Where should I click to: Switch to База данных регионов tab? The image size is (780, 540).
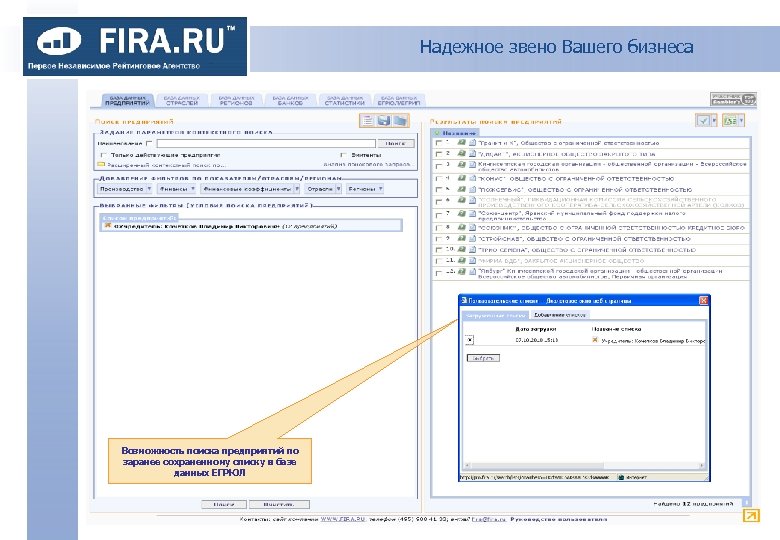236,100
